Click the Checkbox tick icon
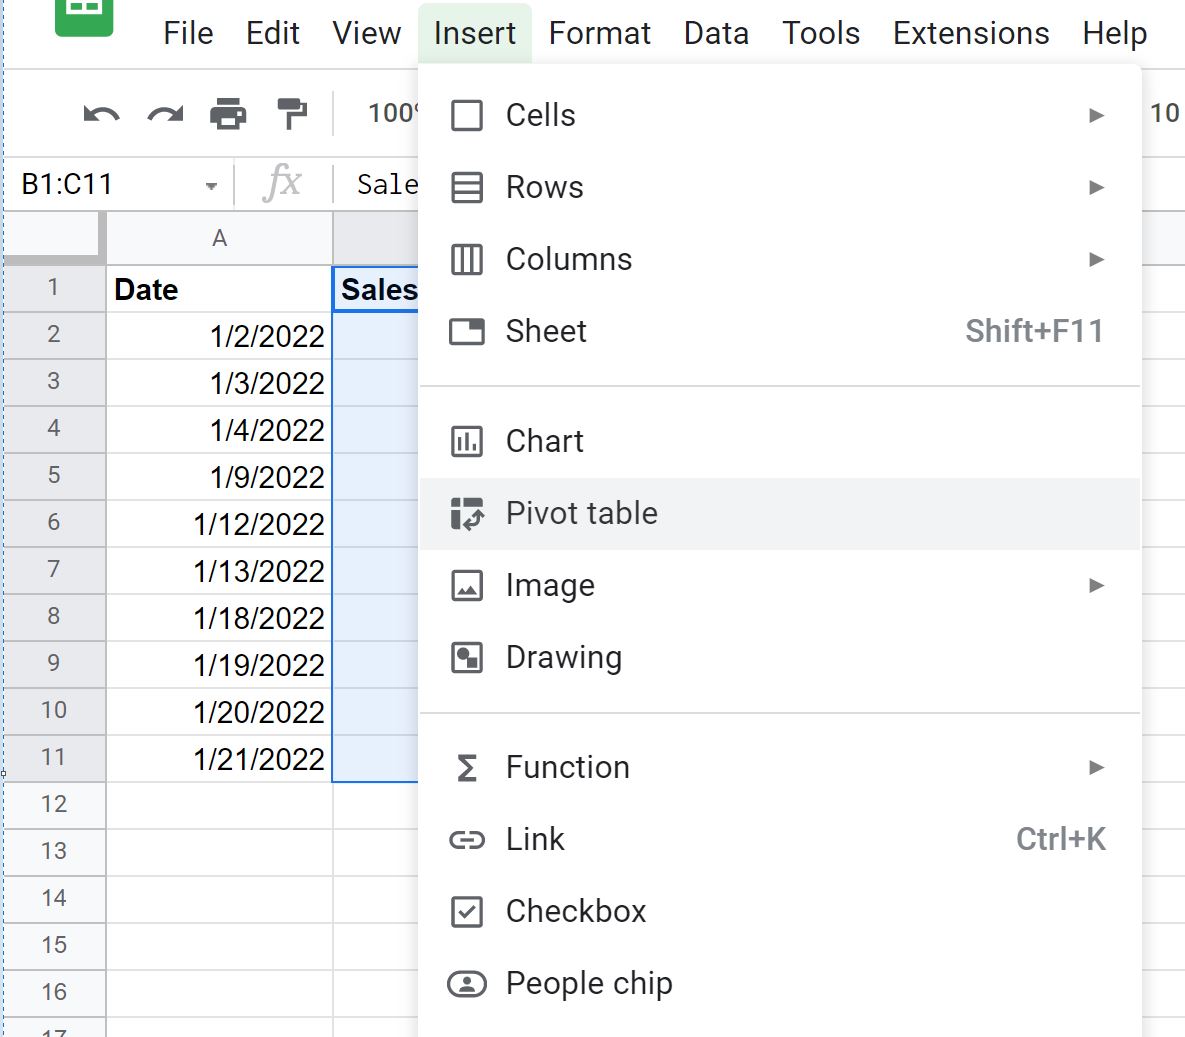 (x=466, y=912)
